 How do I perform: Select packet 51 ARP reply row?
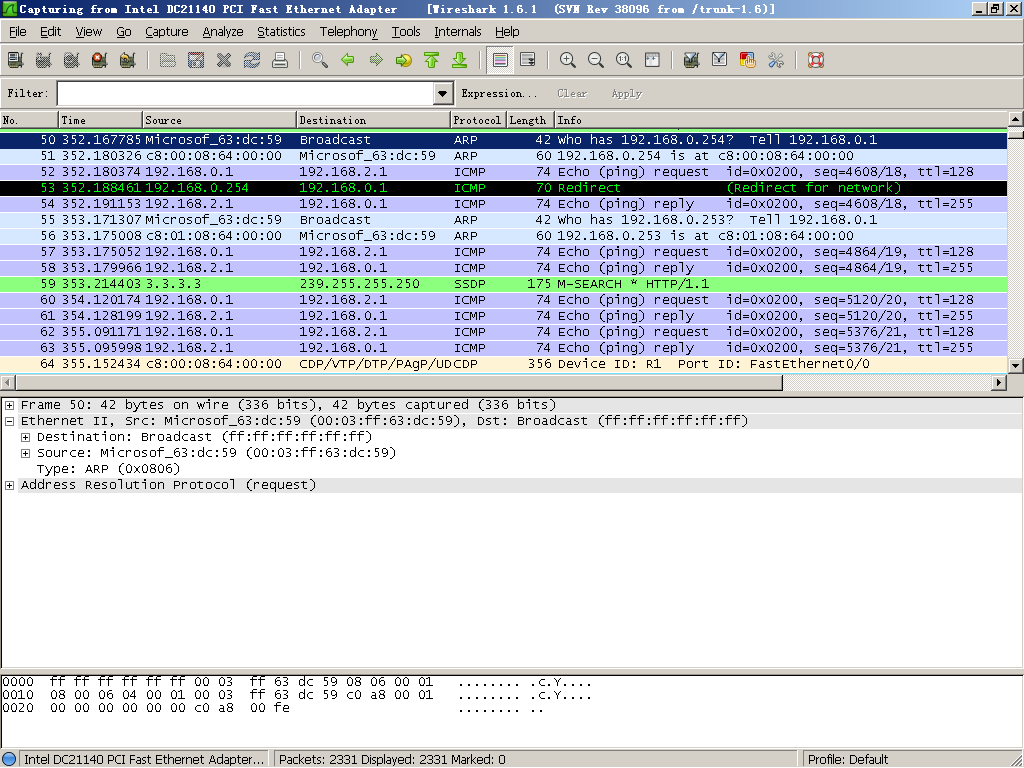pyautogui.click(x=504, y=156)
